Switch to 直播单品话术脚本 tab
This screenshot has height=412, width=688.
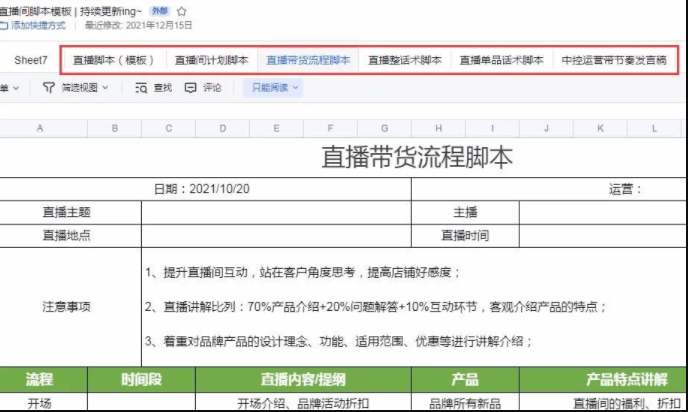coord(501,60)
